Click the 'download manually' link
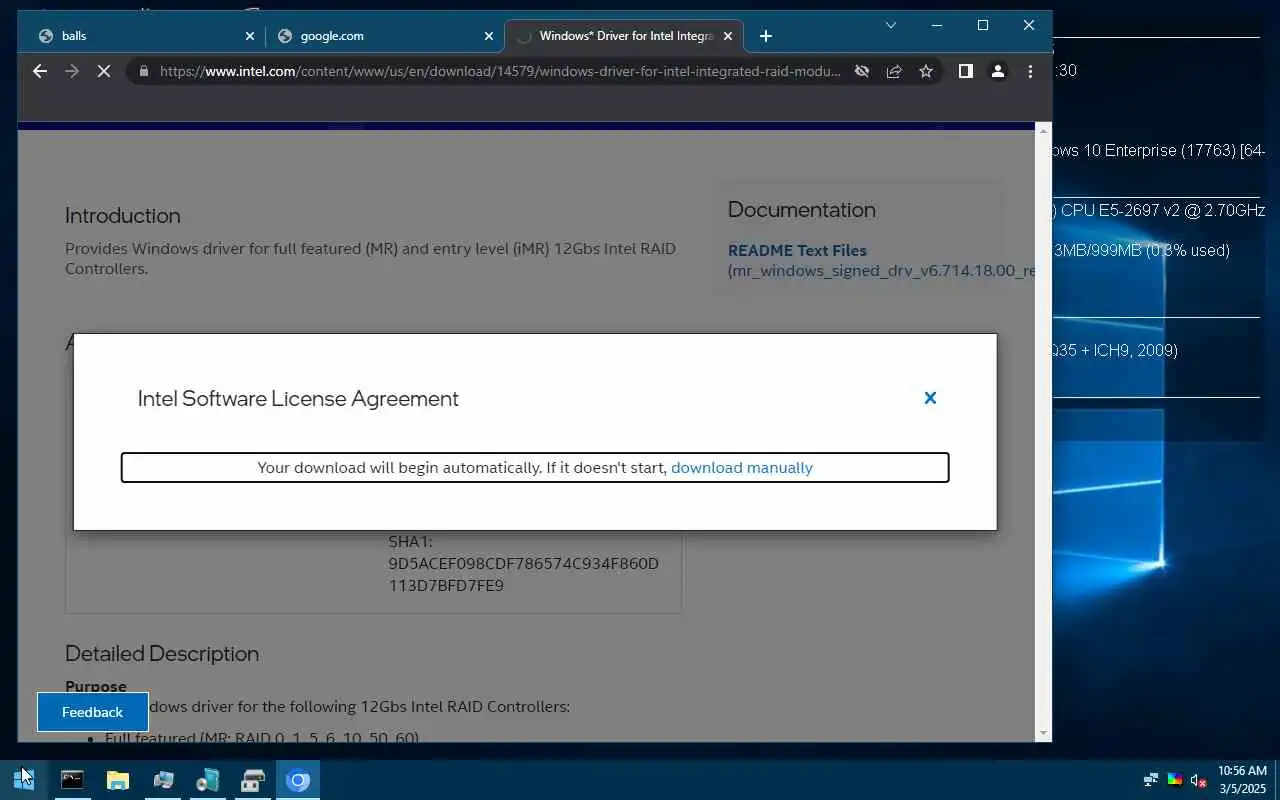This screenshot has width=1280, height=800. point(742,467)
